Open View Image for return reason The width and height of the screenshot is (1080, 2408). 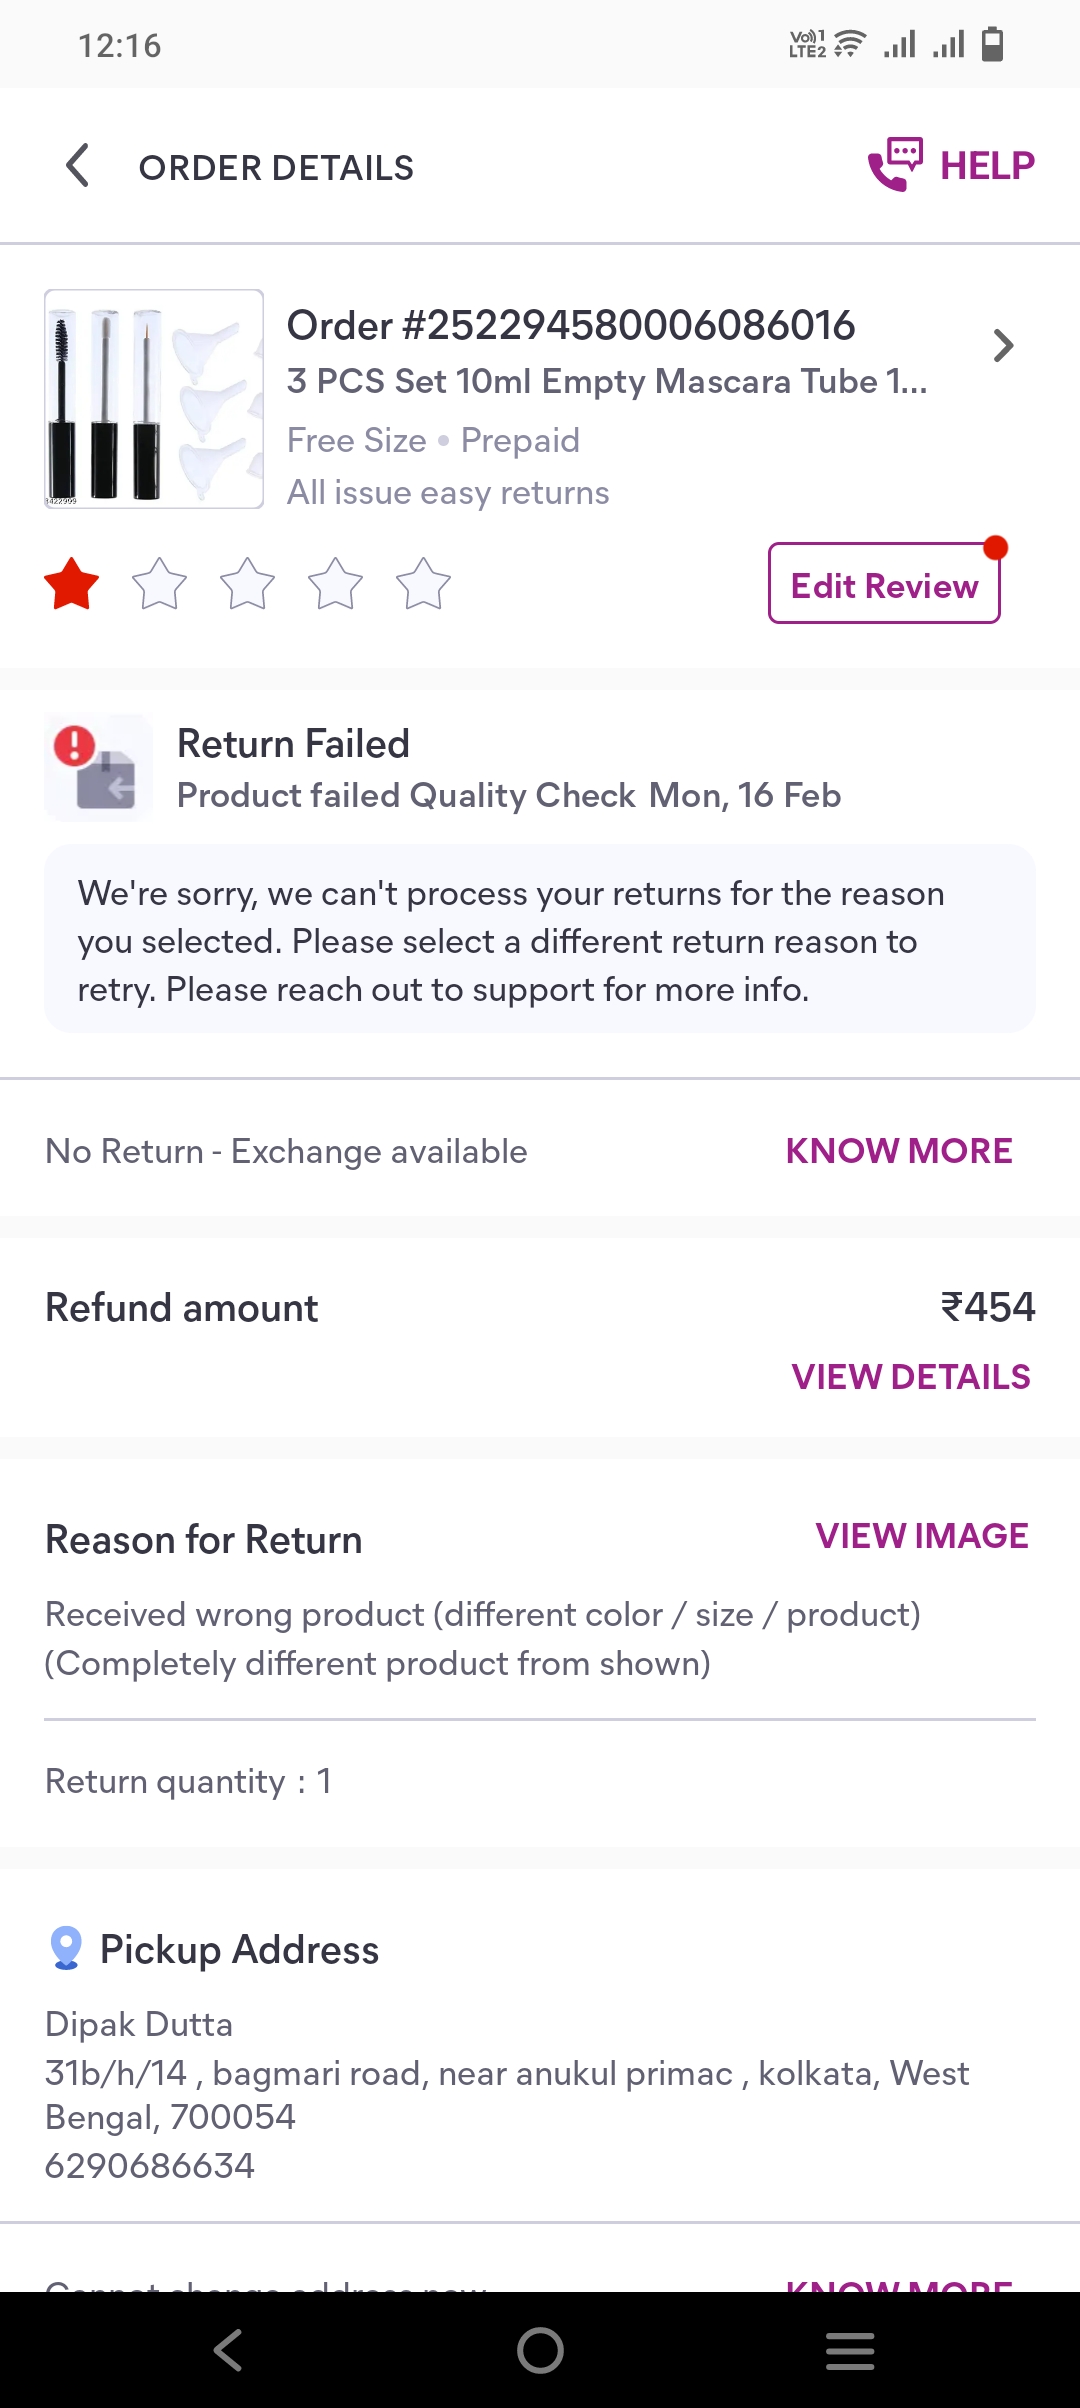[921, 1536]
